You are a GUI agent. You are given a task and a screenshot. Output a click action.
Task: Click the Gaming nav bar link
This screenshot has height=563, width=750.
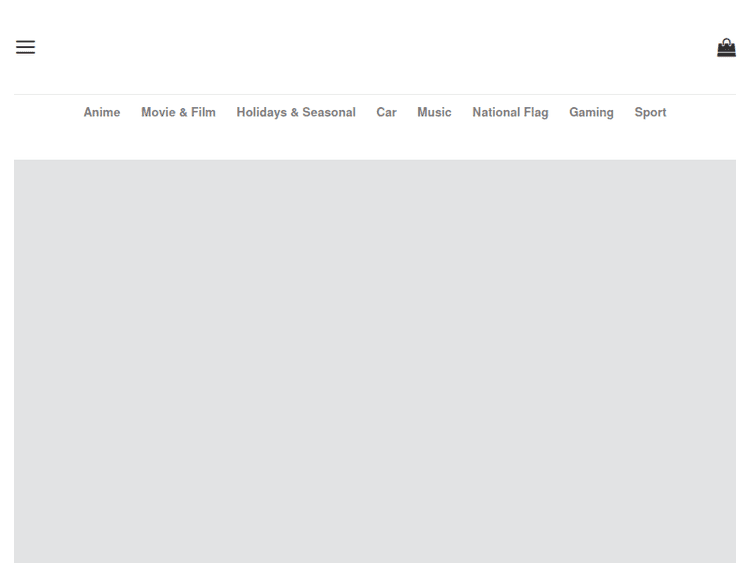[x=591, y=113]
